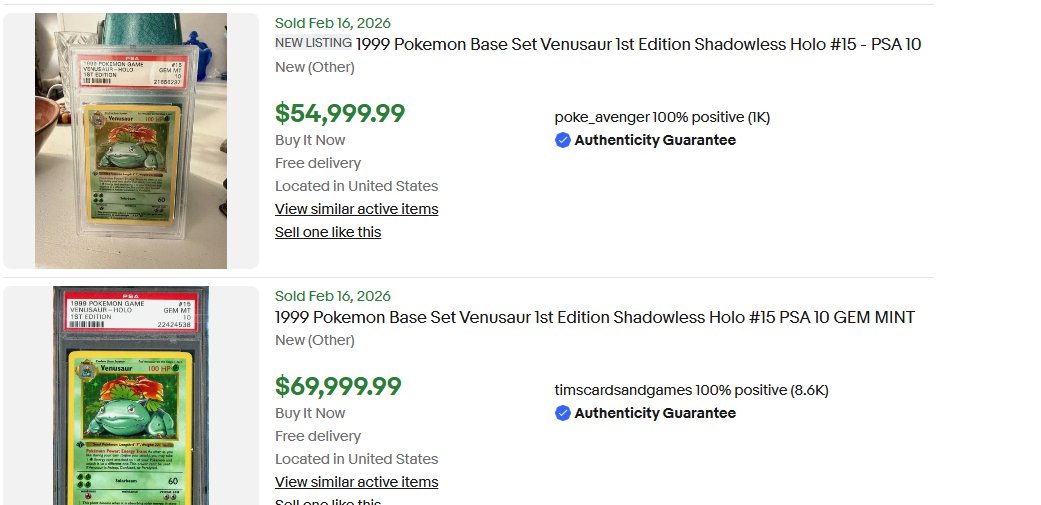Viewport: 1041px width, 505px height.
Task: Click Authenticity Guarantee text on timscardsandgames' listing
Action: click(655, 414)
